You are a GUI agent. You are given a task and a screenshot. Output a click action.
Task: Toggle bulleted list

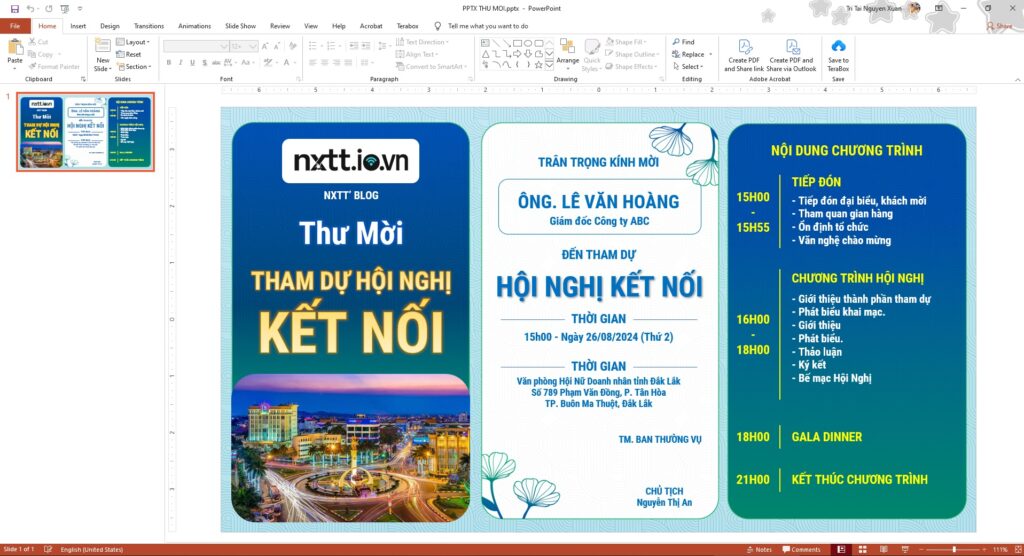coord(314,46)
